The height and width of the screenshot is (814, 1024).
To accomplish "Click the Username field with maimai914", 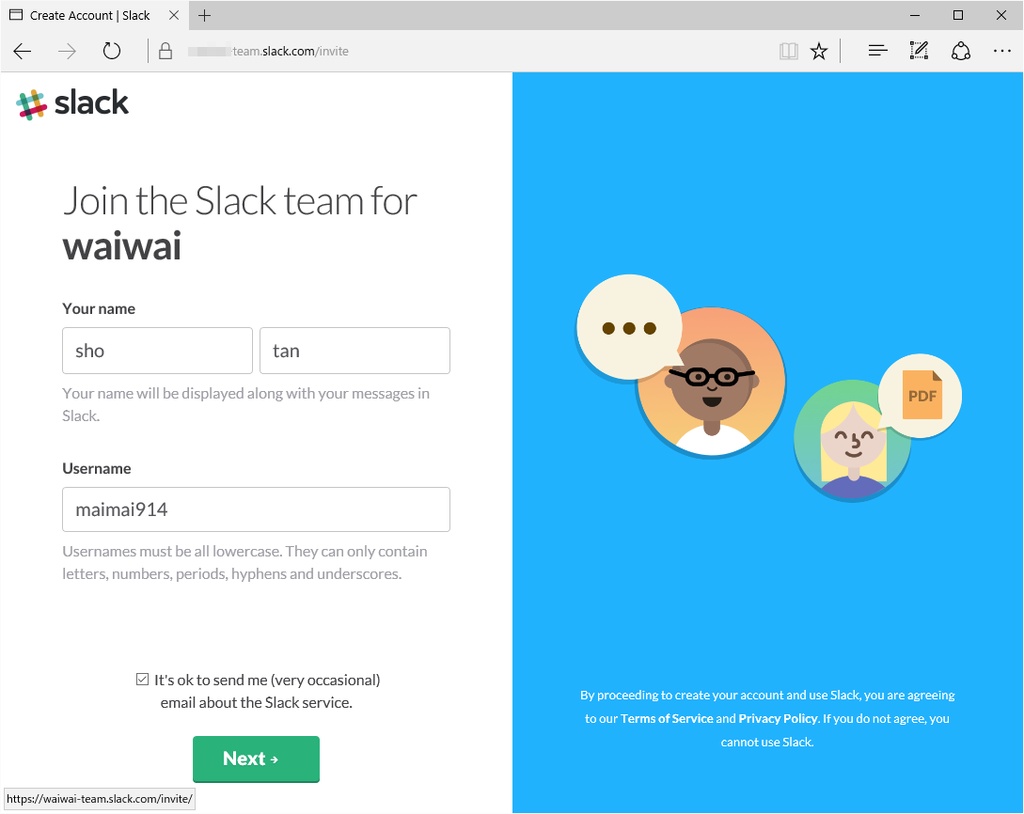I will [x=256, y=510].
